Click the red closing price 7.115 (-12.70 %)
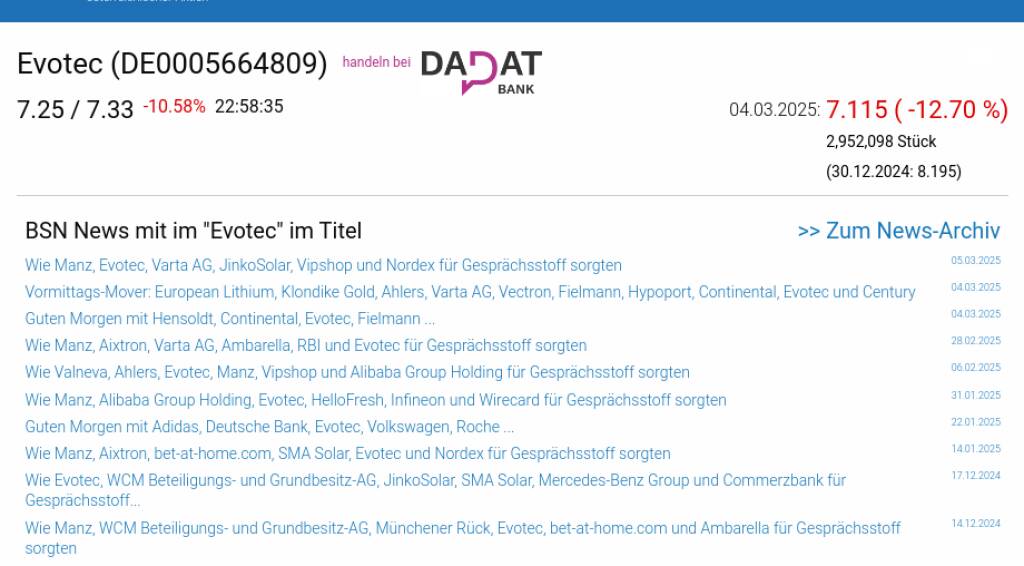This screenshot has height=566, width=1024. pos(917,110)
